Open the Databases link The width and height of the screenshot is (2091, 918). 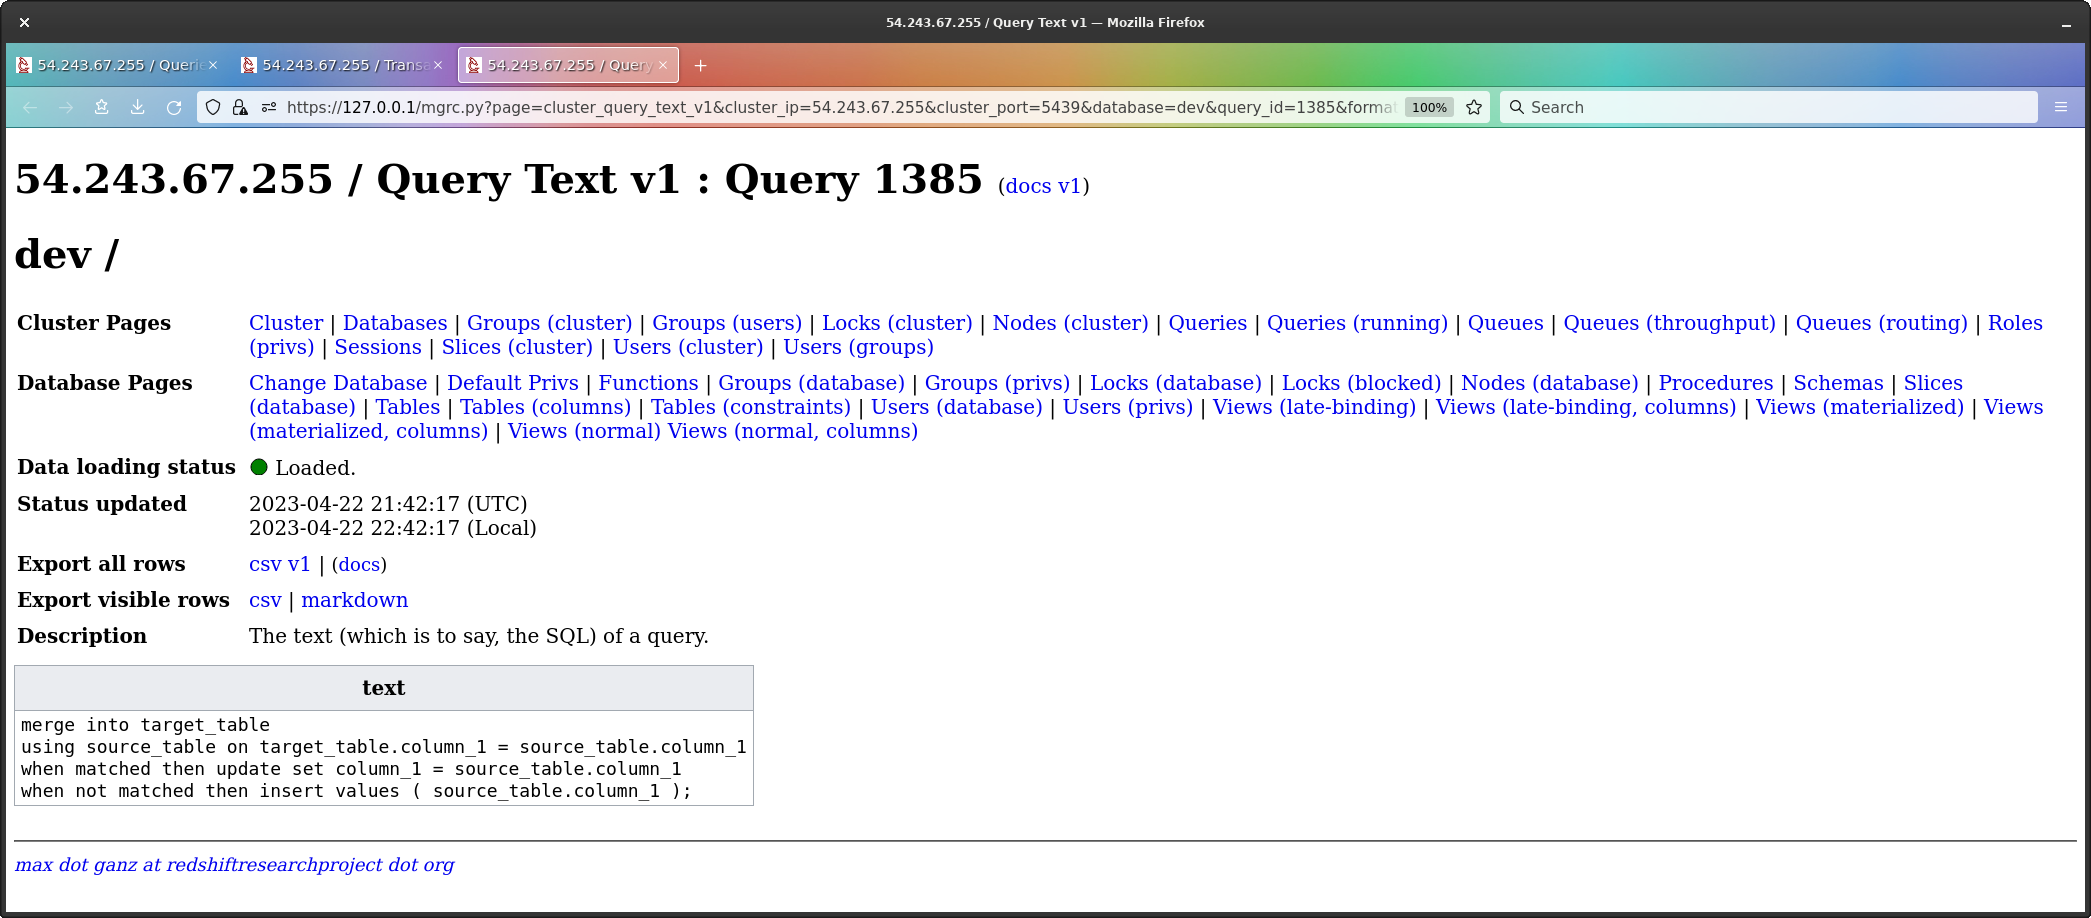click(395, 323)
